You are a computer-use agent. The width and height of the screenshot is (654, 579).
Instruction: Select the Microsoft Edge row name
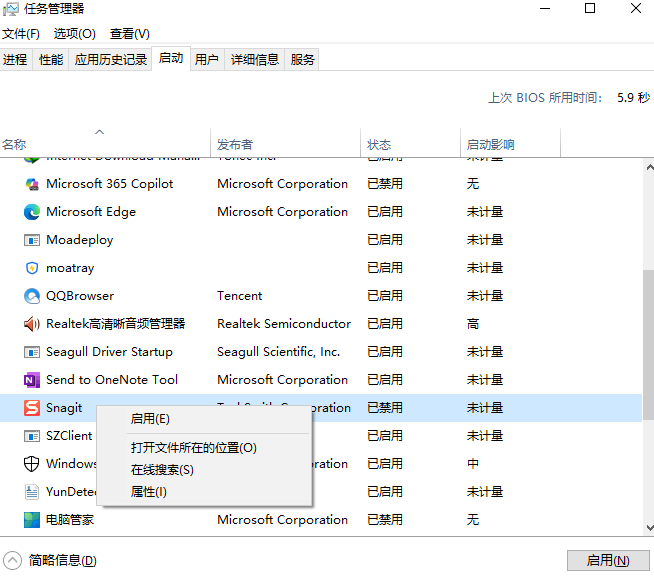pos(91,212)
